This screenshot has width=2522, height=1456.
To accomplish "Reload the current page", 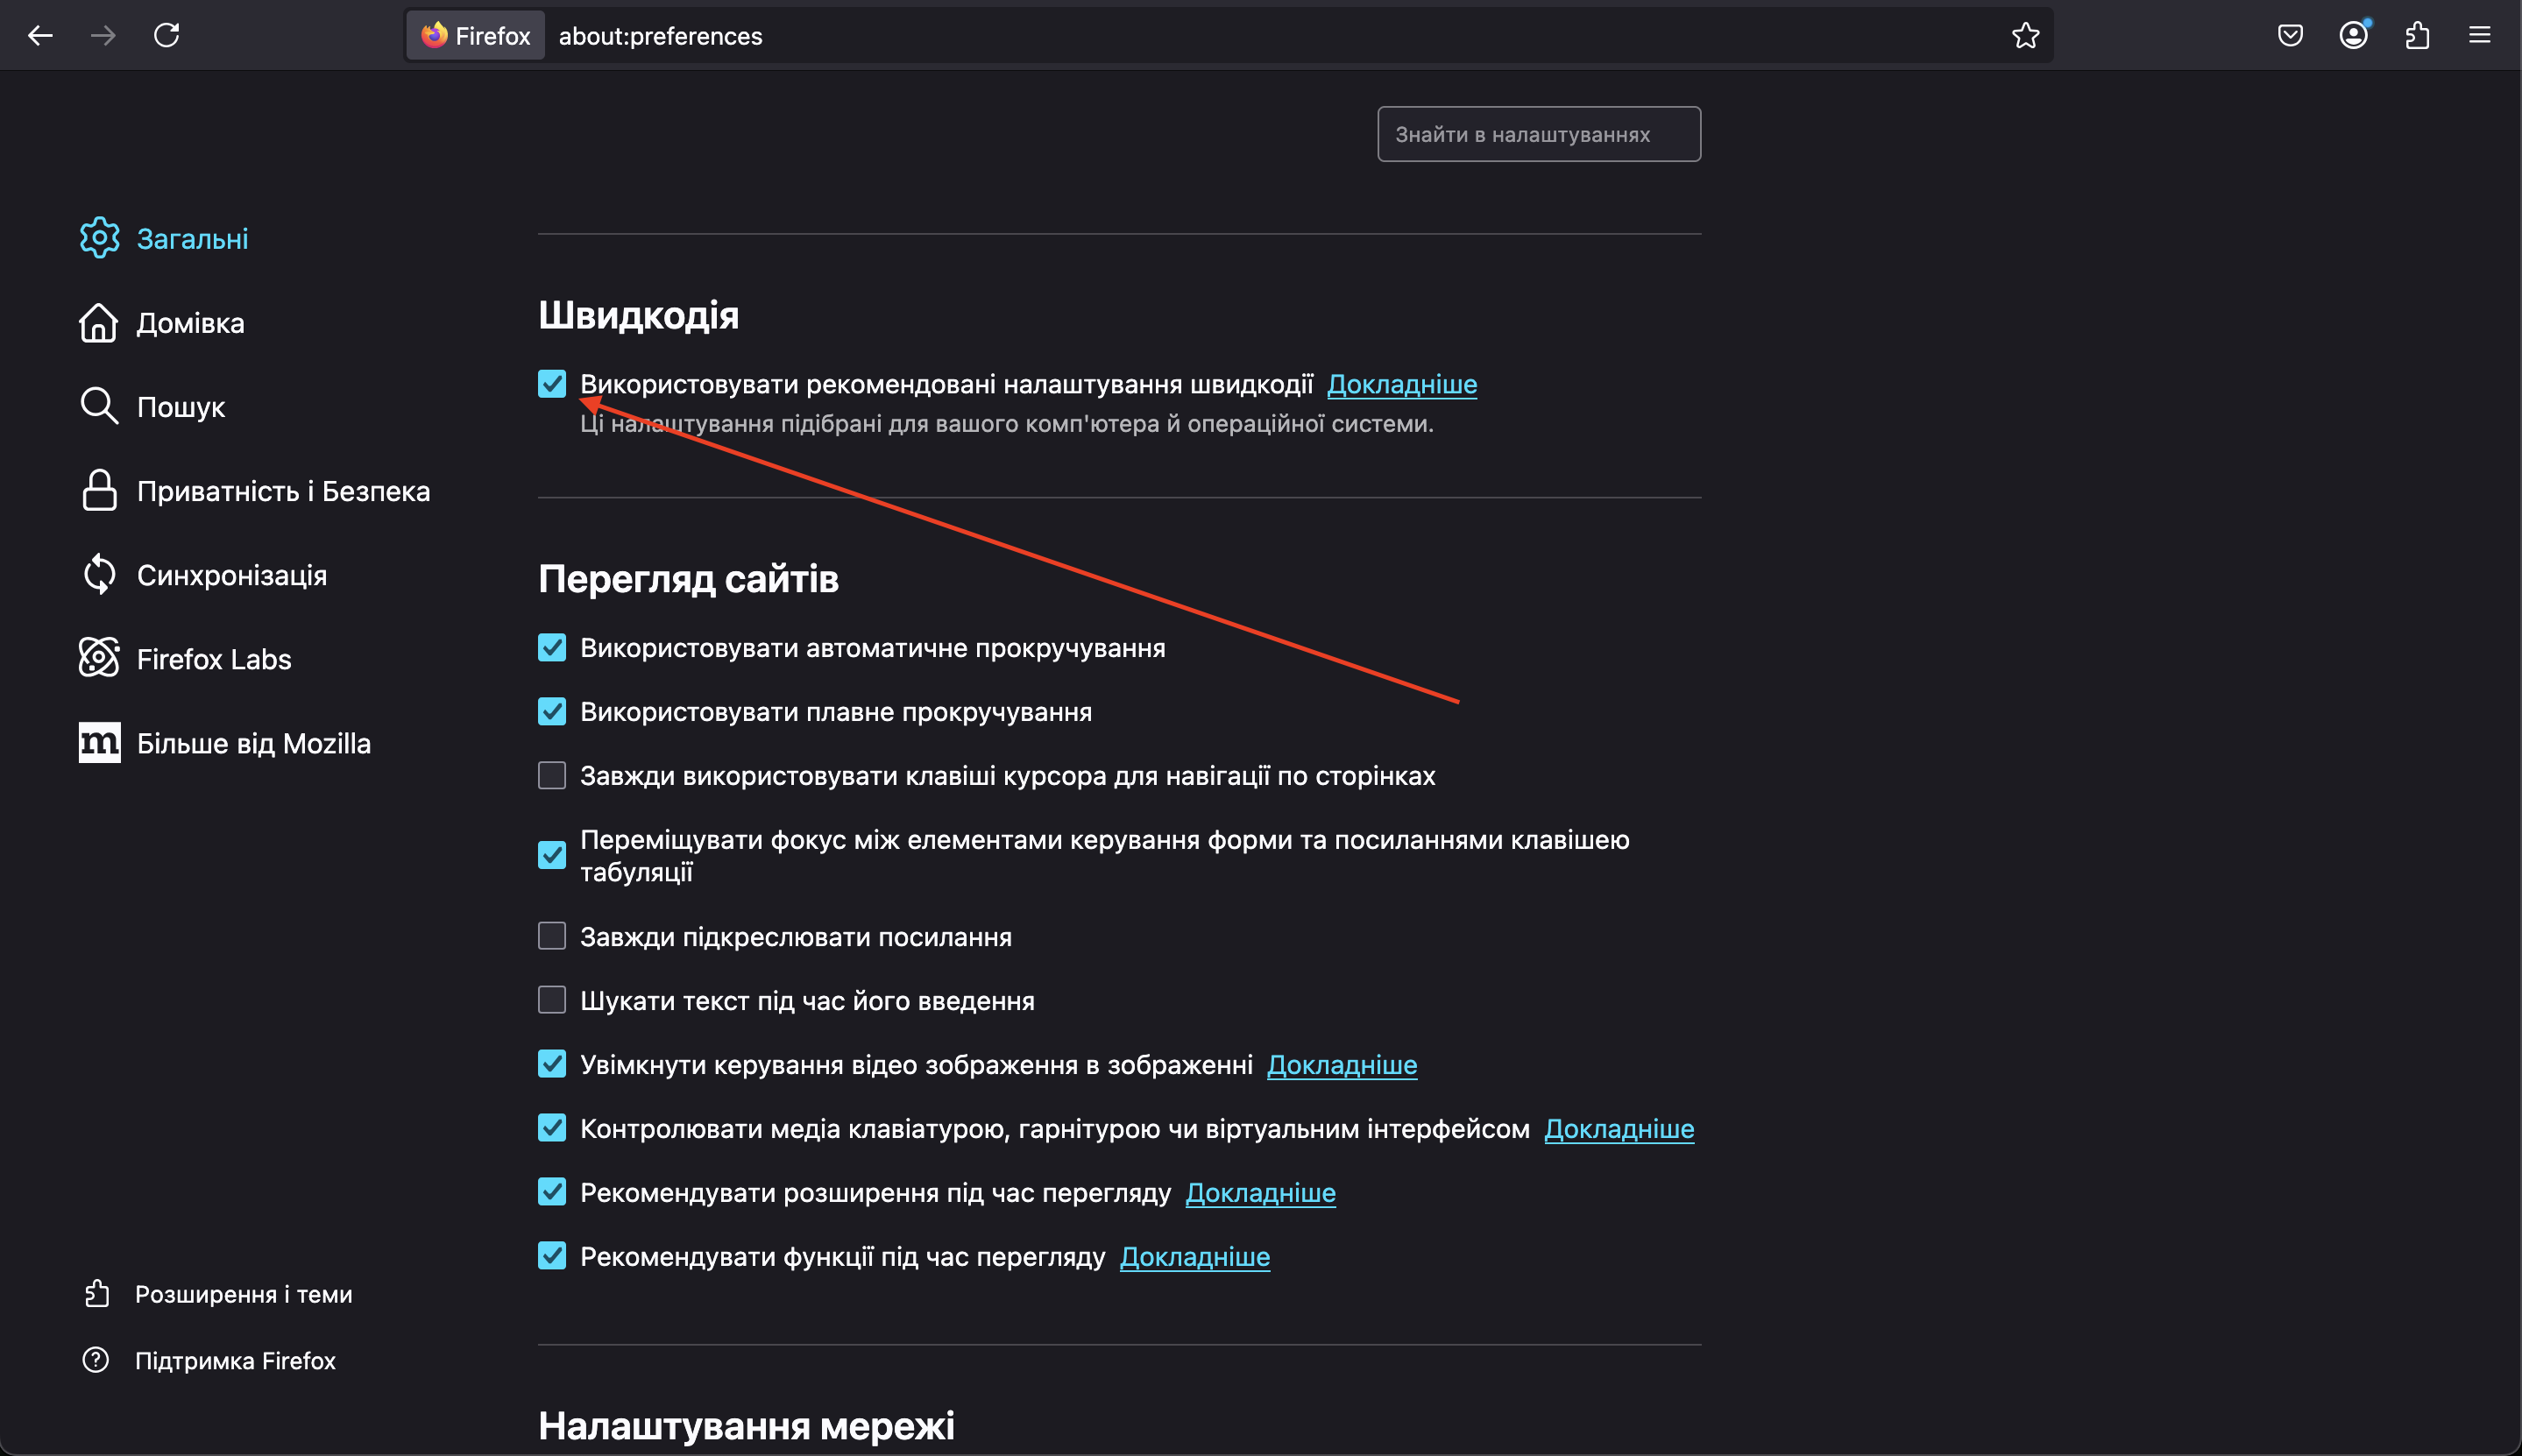I will click(167, 36).
